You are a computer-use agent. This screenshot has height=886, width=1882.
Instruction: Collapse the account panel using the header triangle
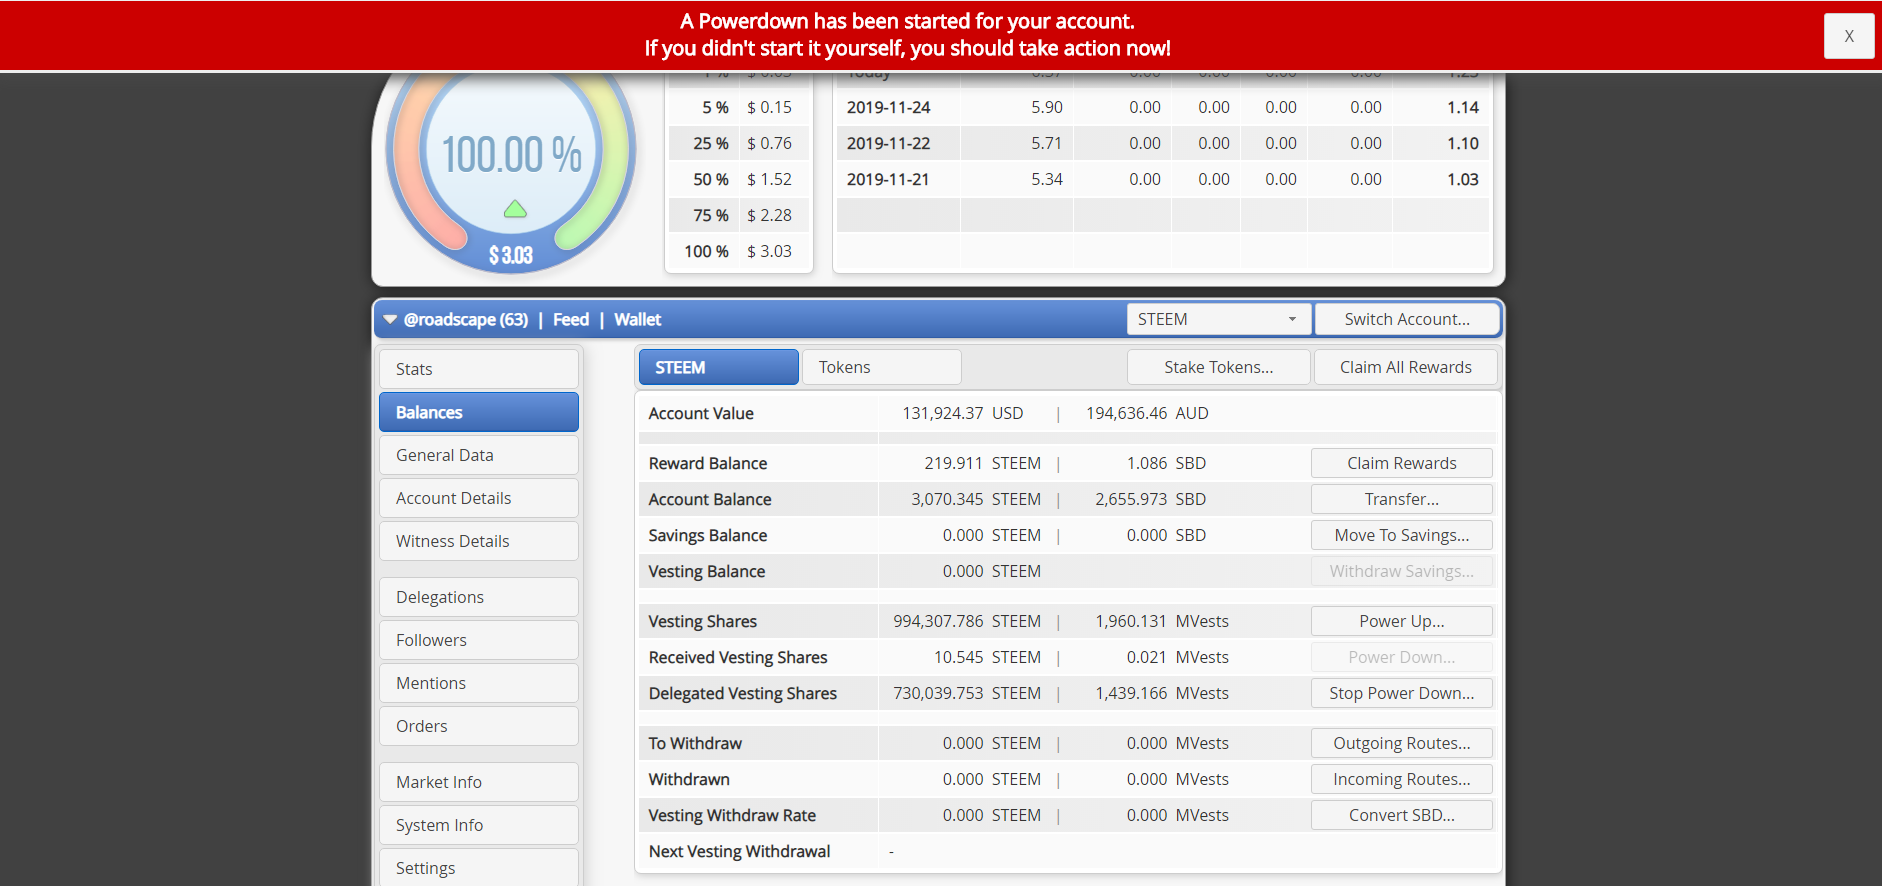(390, 320)
